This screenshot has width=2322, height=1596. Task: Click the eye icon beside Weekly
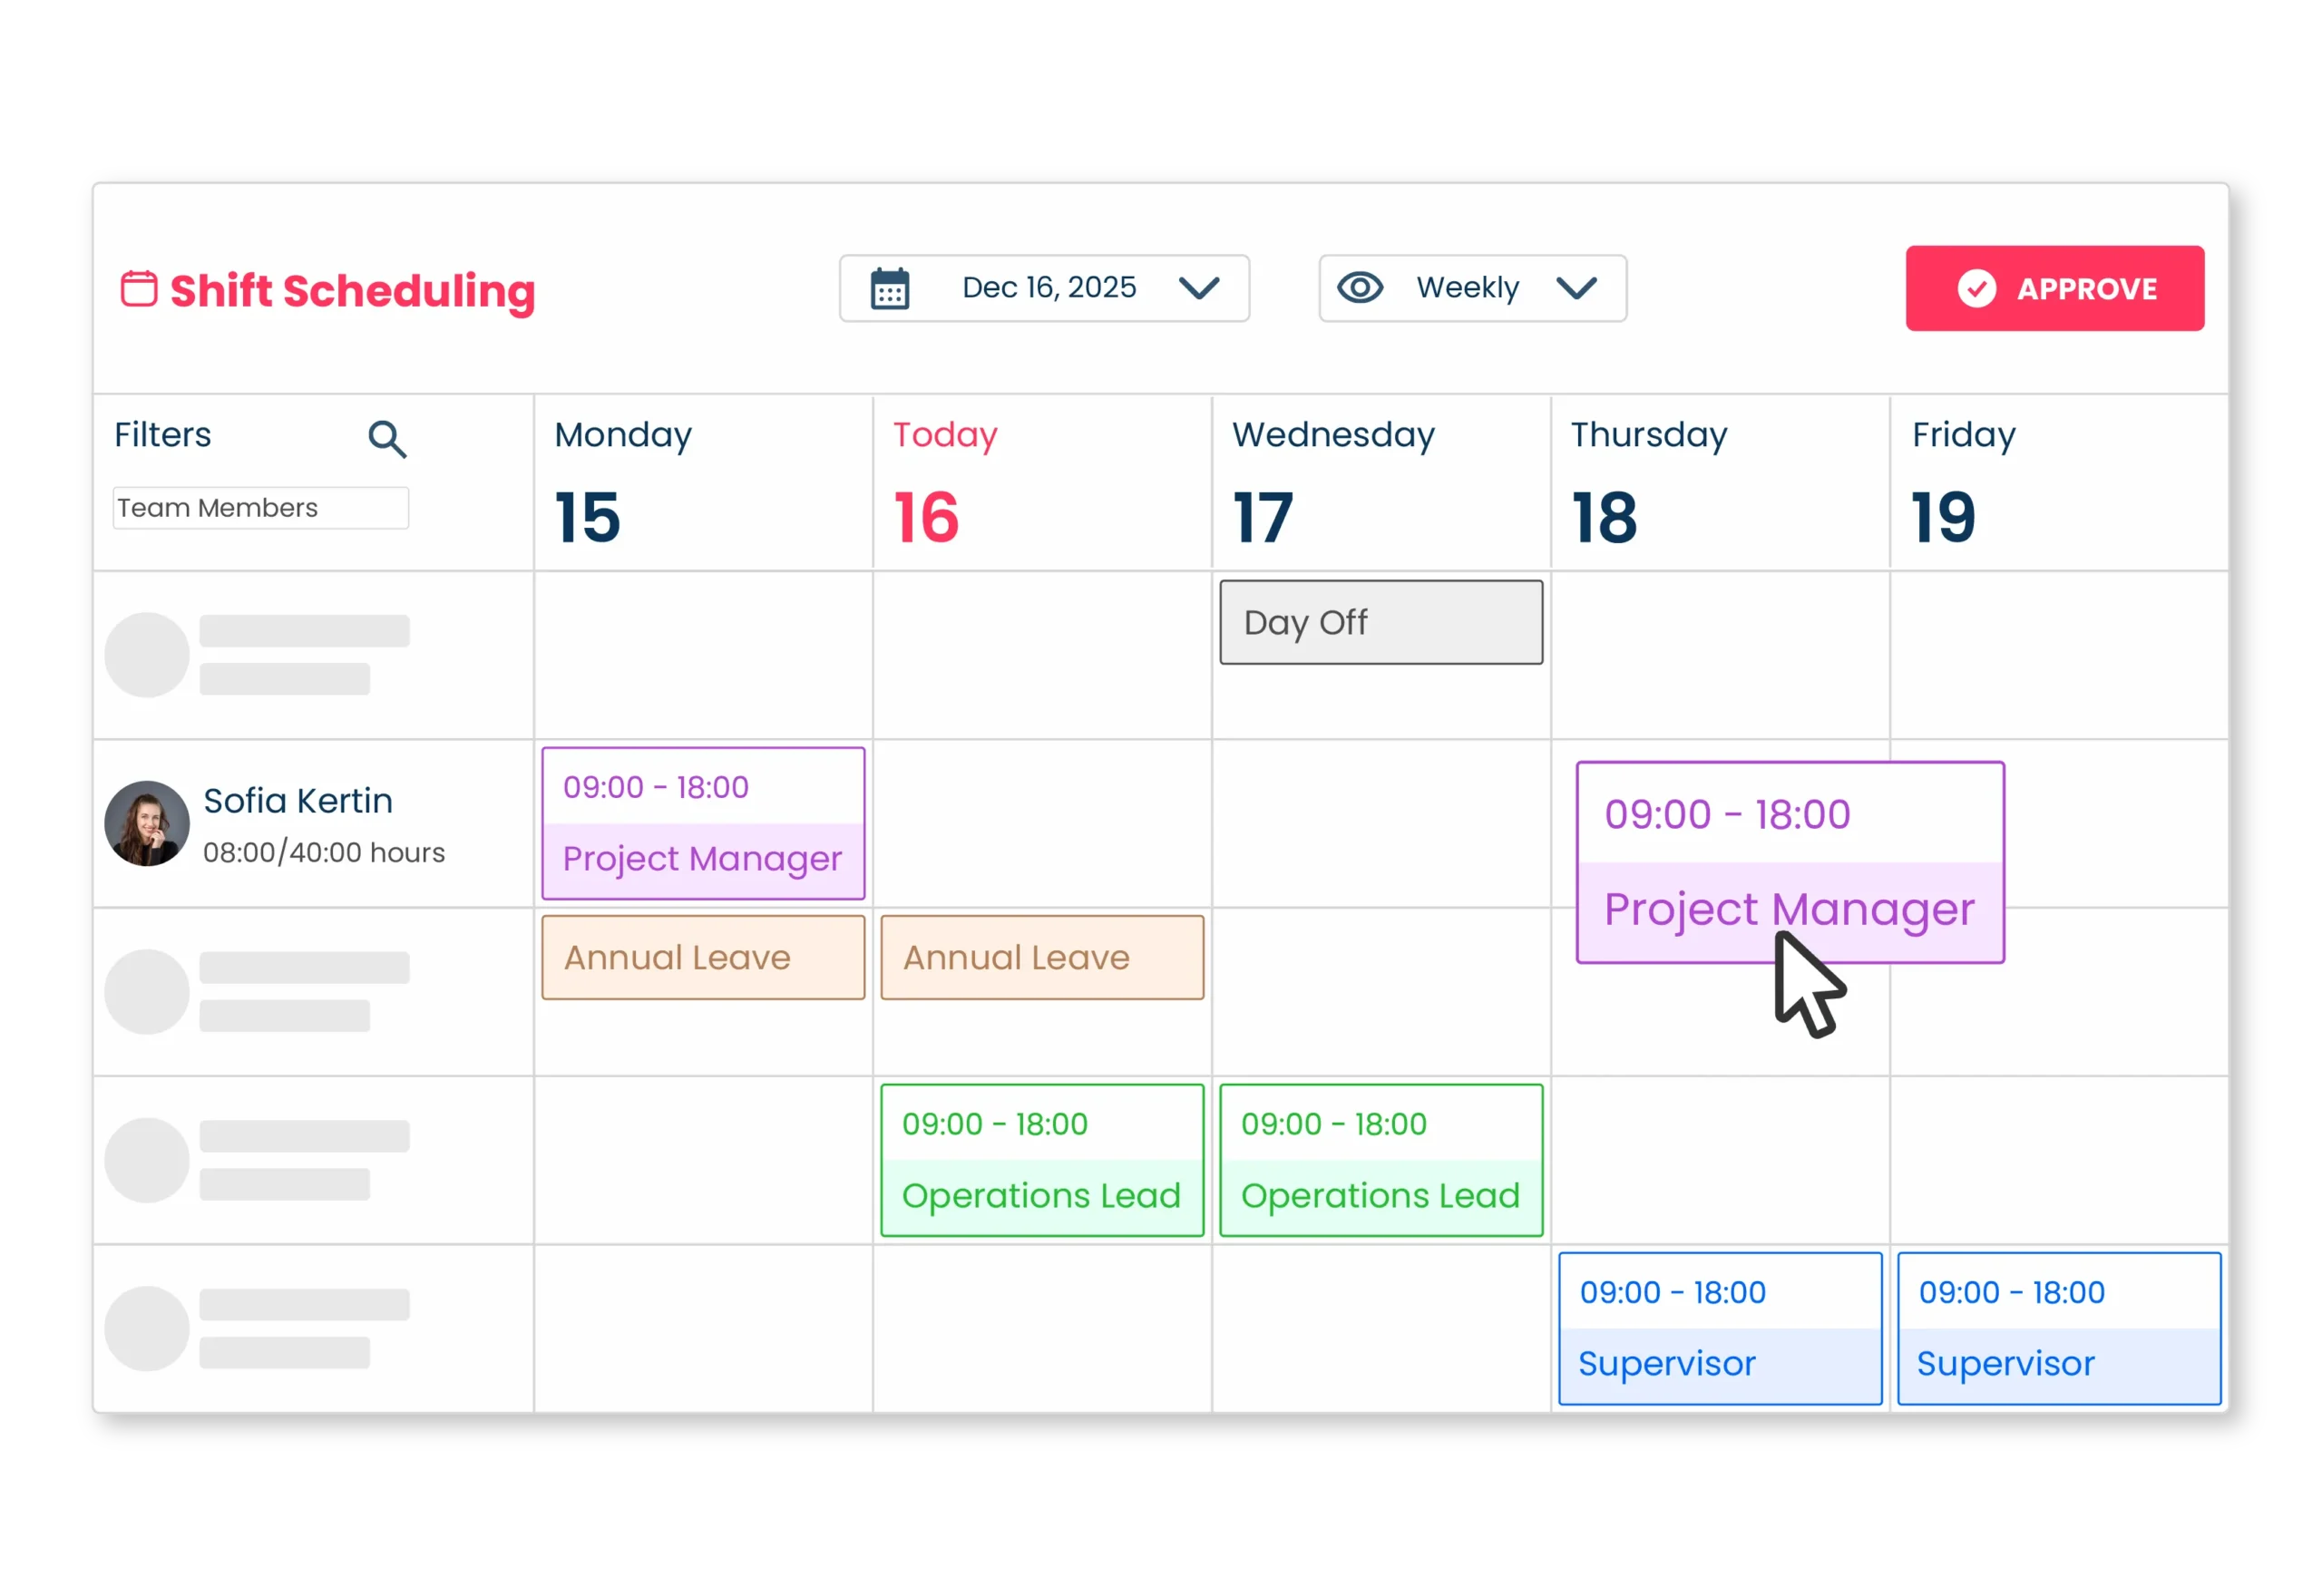1360,288
